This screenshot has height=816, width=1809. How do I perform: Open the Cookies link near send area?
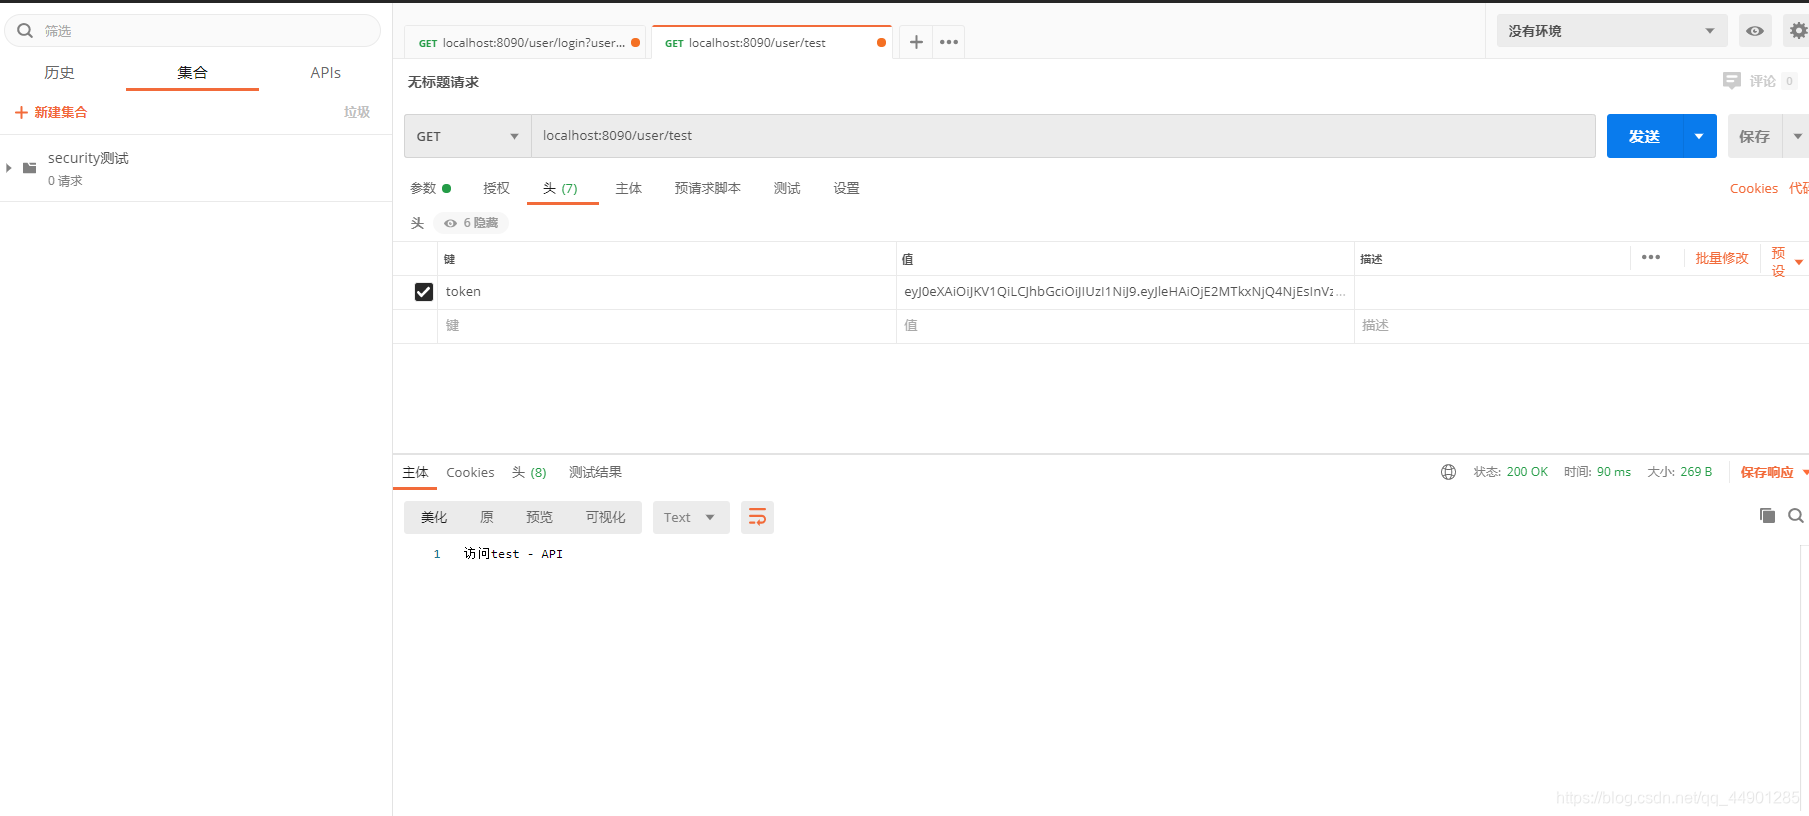[x=1754, y=188]
